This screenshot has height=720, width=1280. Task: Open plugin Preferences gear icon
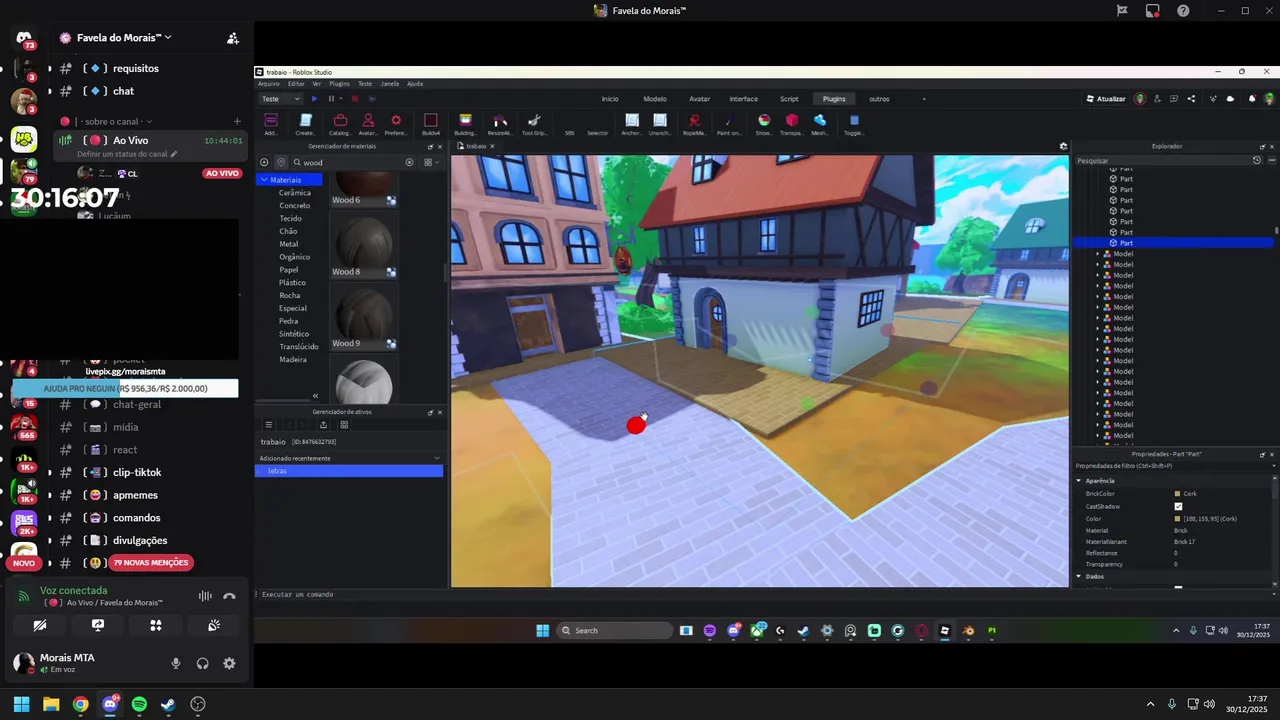coord(396,124)
